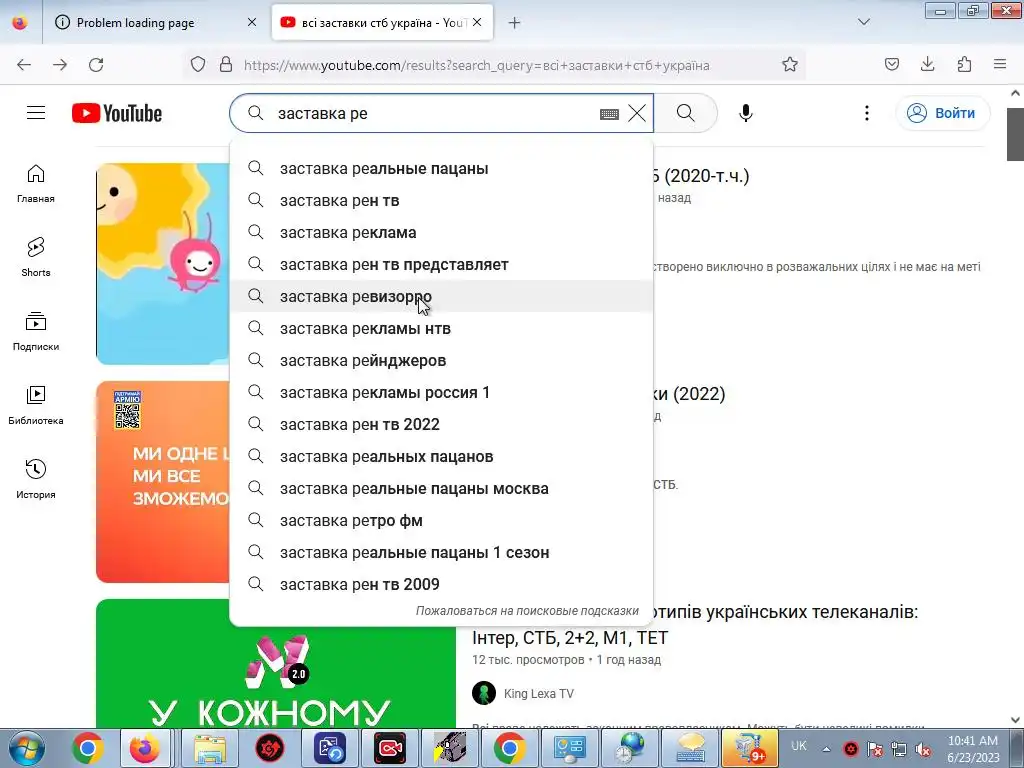
Task: Choose suggestion заставка рекламы россия 1
Action: (x=441, y=392)
